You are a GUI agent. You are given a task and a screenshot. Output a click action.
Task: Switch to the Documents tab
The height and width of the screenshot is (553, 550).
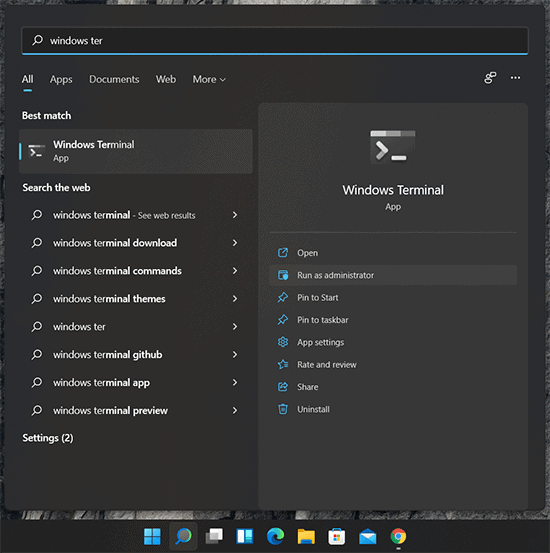pyautogui.click(x=114, y=79)
